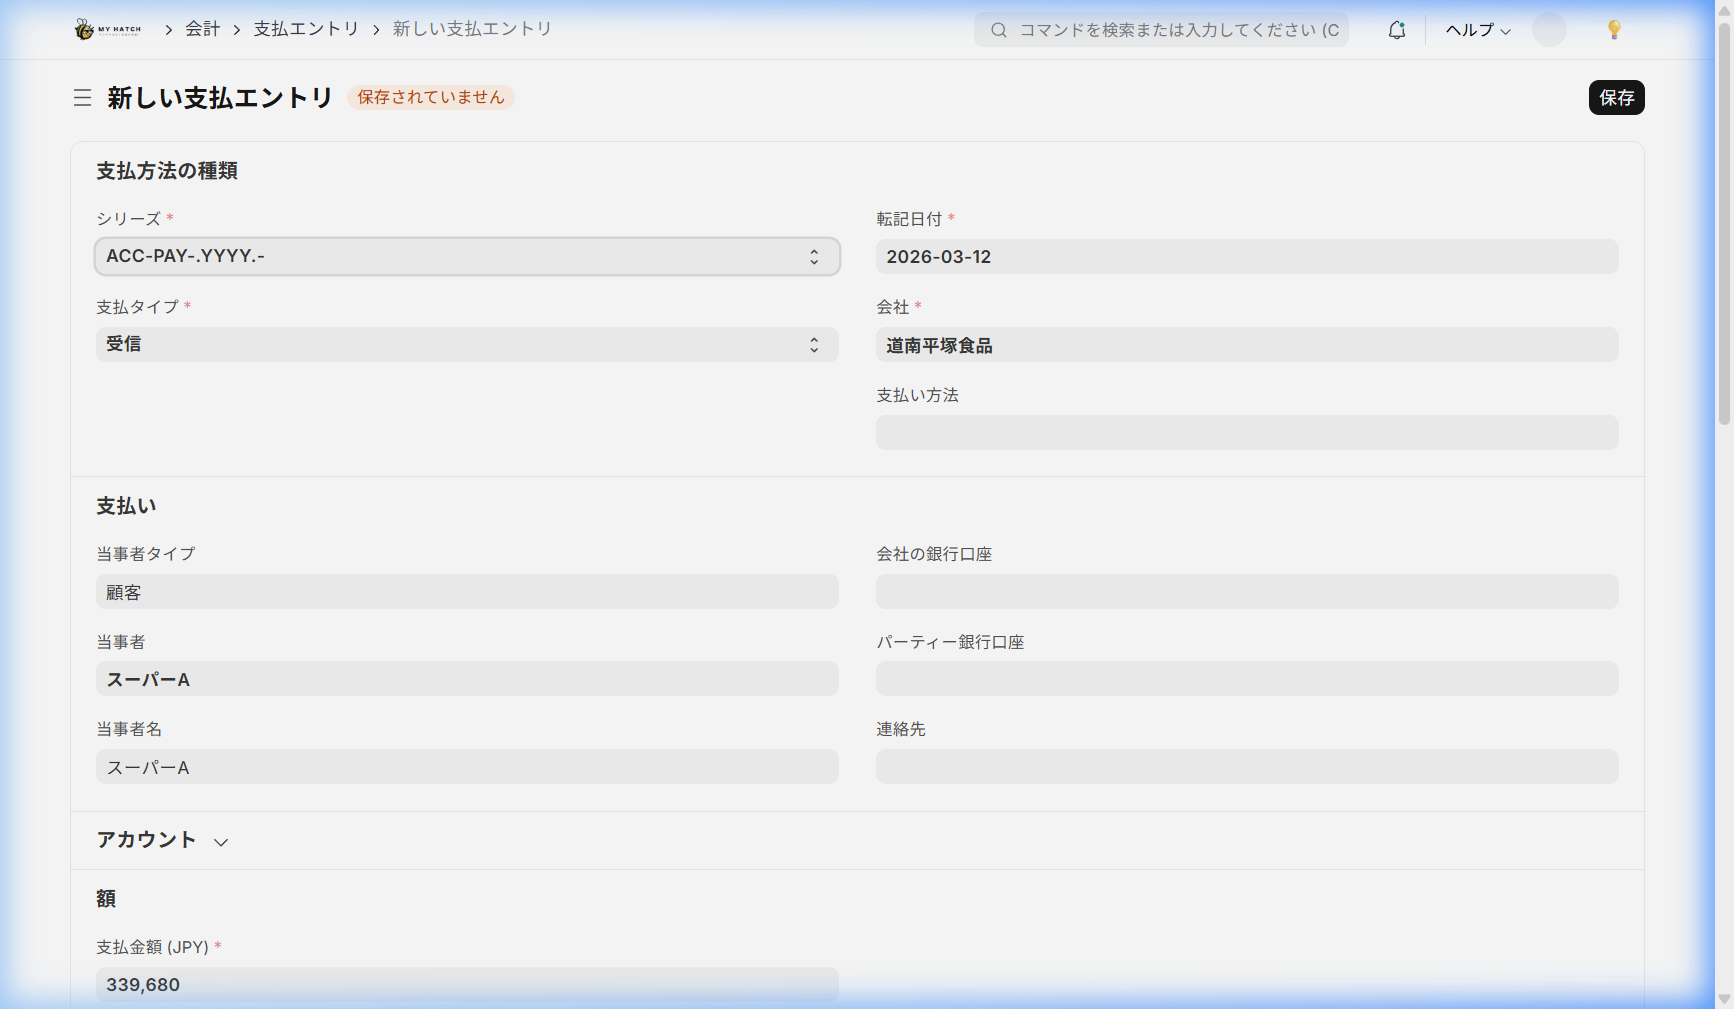This screenshot has height=1009, width=1734.
Task: Click the 当事者タイプ field
Action: point(466,592)
